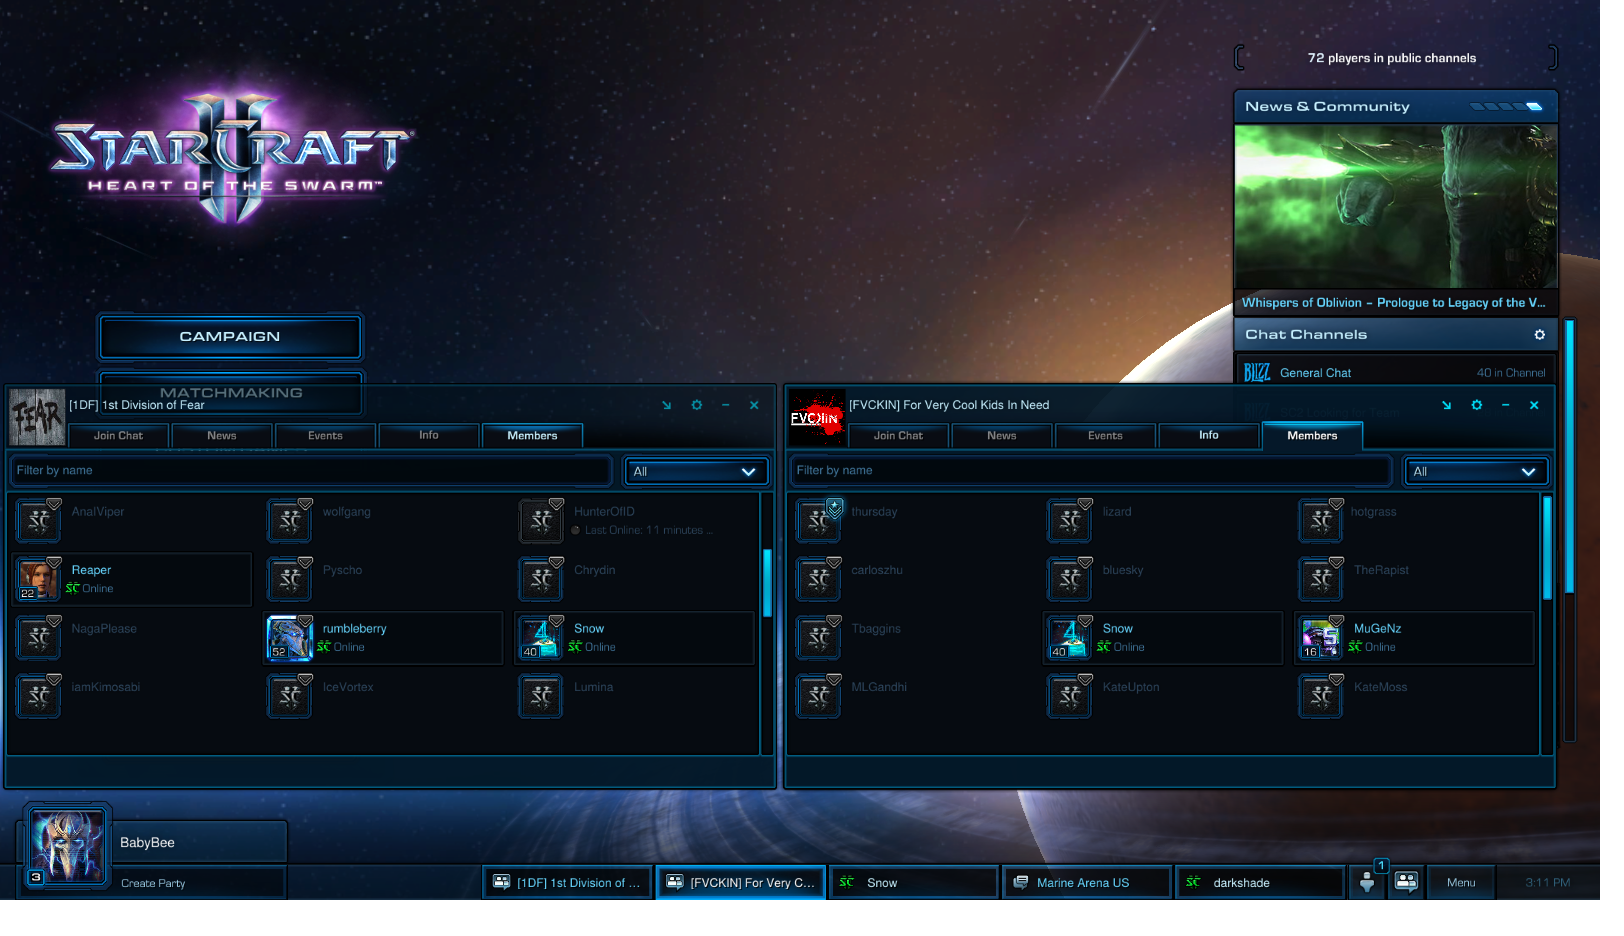
Task: Open Snow chat in the bottom bar
Action: tap(914, 882)
